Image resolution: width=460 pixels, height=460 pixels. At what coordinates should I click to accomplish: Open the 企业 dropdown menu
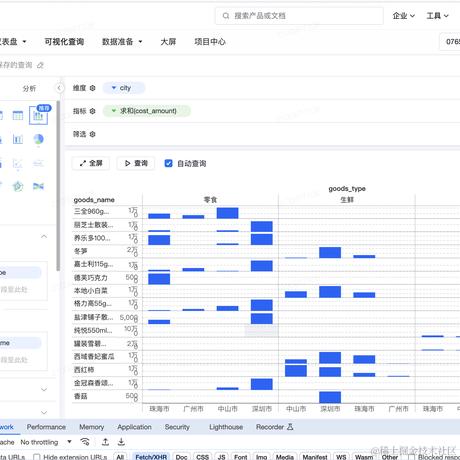pyautogui.click(x=403, y=16)
